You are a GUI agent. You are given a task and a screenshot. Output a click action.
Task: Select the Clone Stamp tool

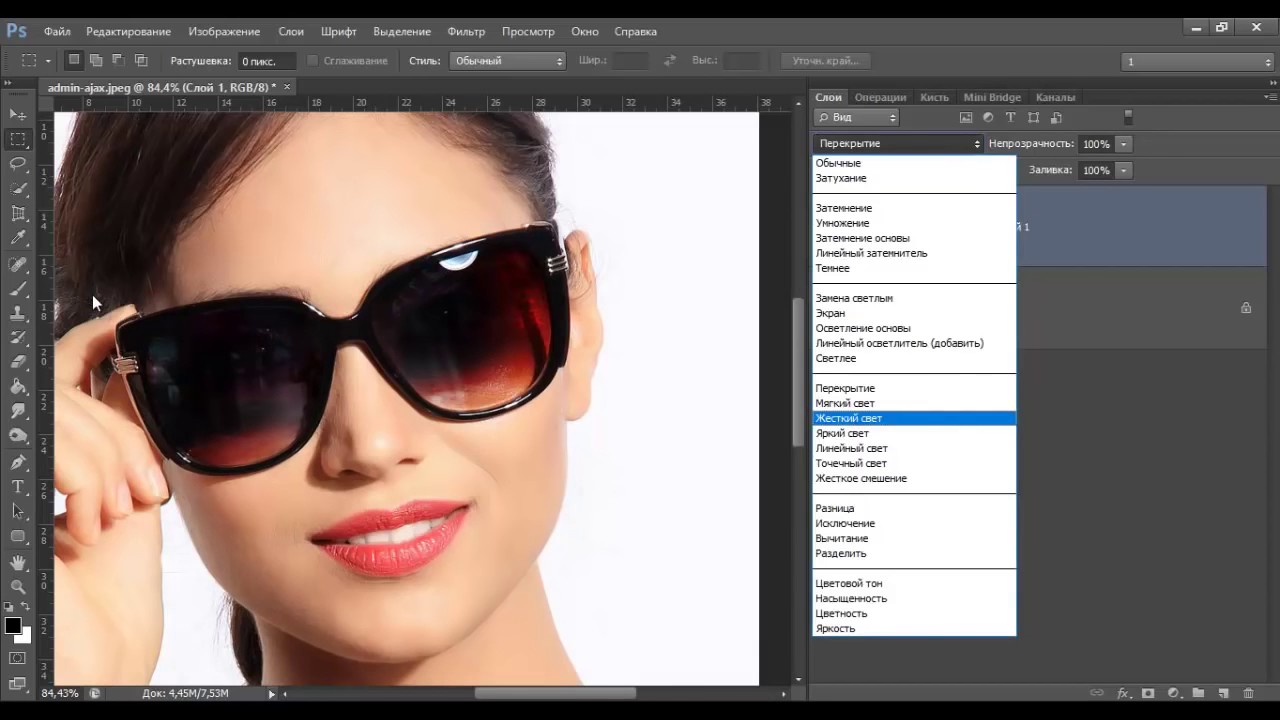click(x=18, y=313)
